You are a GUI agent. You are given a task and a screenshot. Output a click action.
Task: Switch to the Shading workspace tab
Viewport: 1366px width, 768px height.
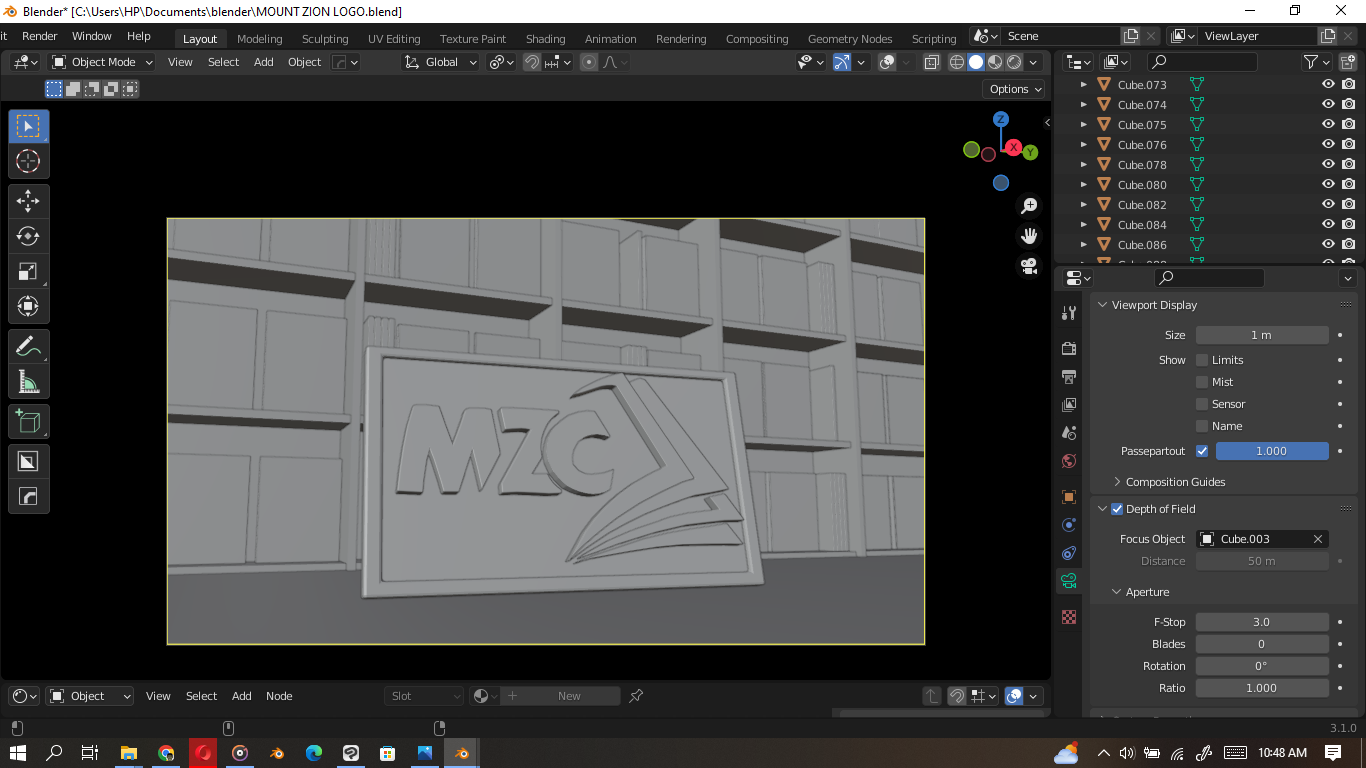(x=545, y=38)
